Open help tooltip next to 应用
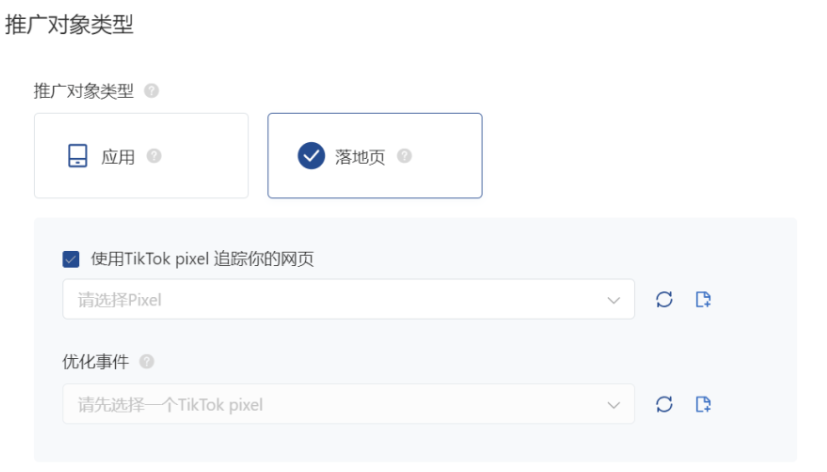This screenshot has height=472, width=827. (x=154, y=156)
